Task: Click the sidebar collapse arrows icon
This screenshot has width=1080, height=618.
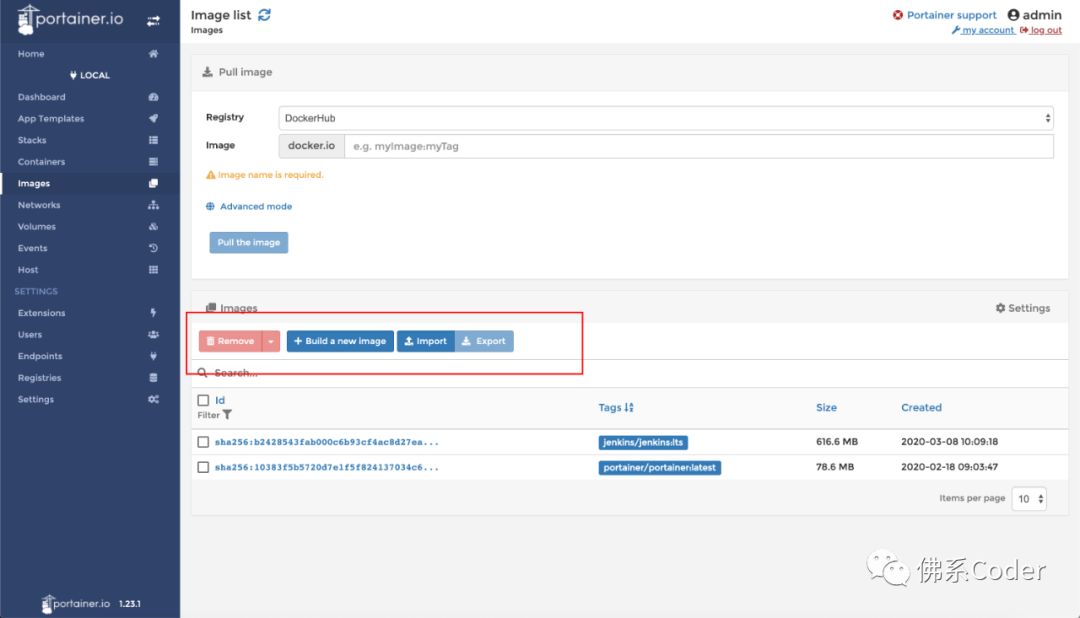Action: 153,21
